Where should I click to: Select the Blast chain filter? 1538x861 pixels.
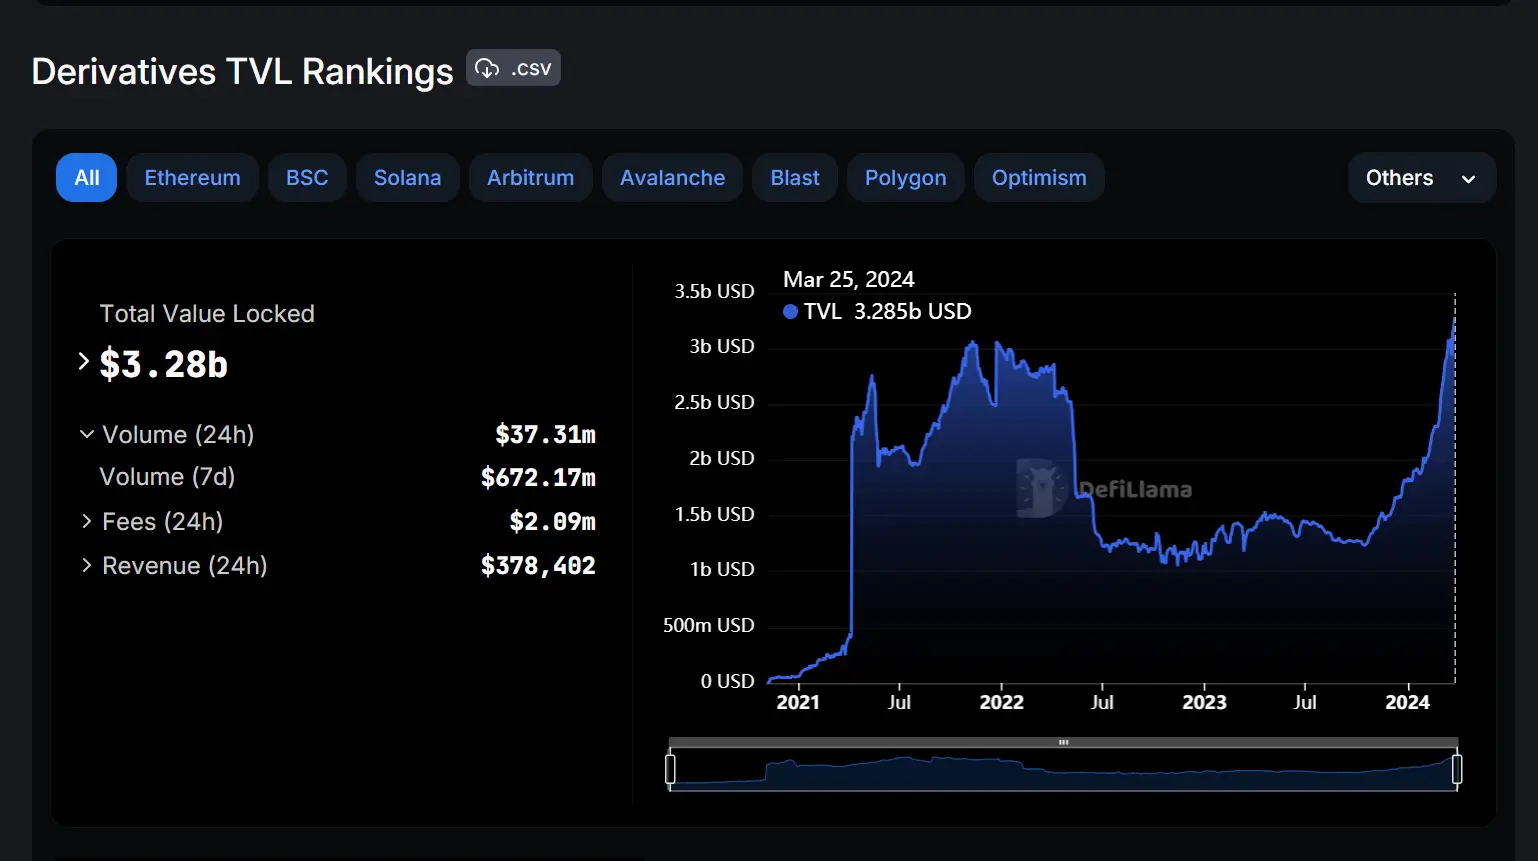click(794, 177)
